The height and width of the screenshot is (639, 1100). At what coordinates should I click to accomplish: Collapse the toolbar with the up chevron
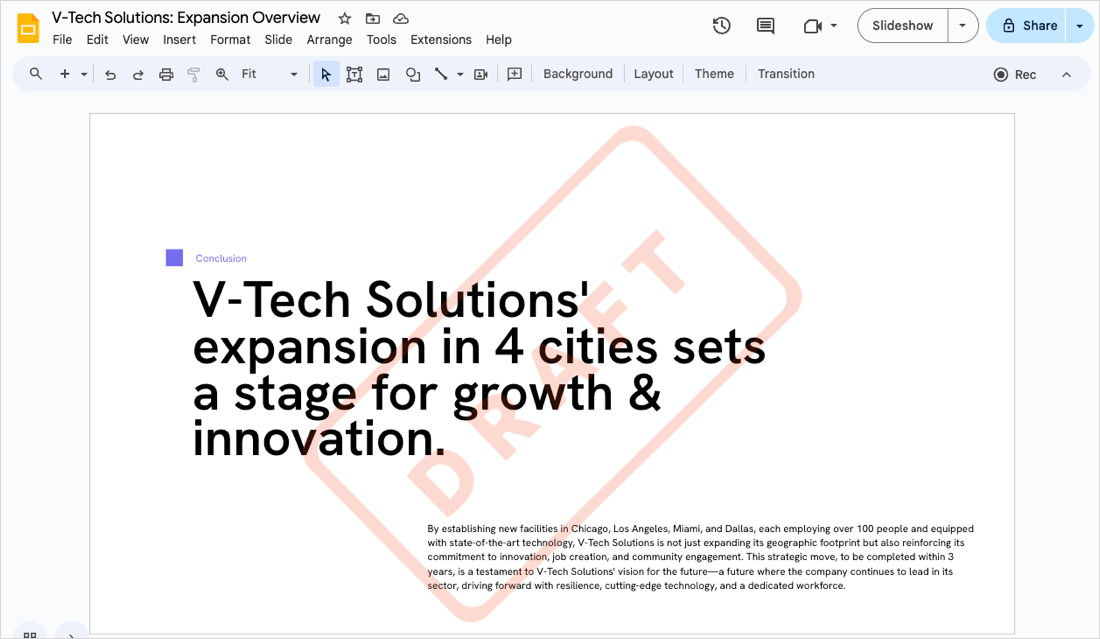[1066, 74]
